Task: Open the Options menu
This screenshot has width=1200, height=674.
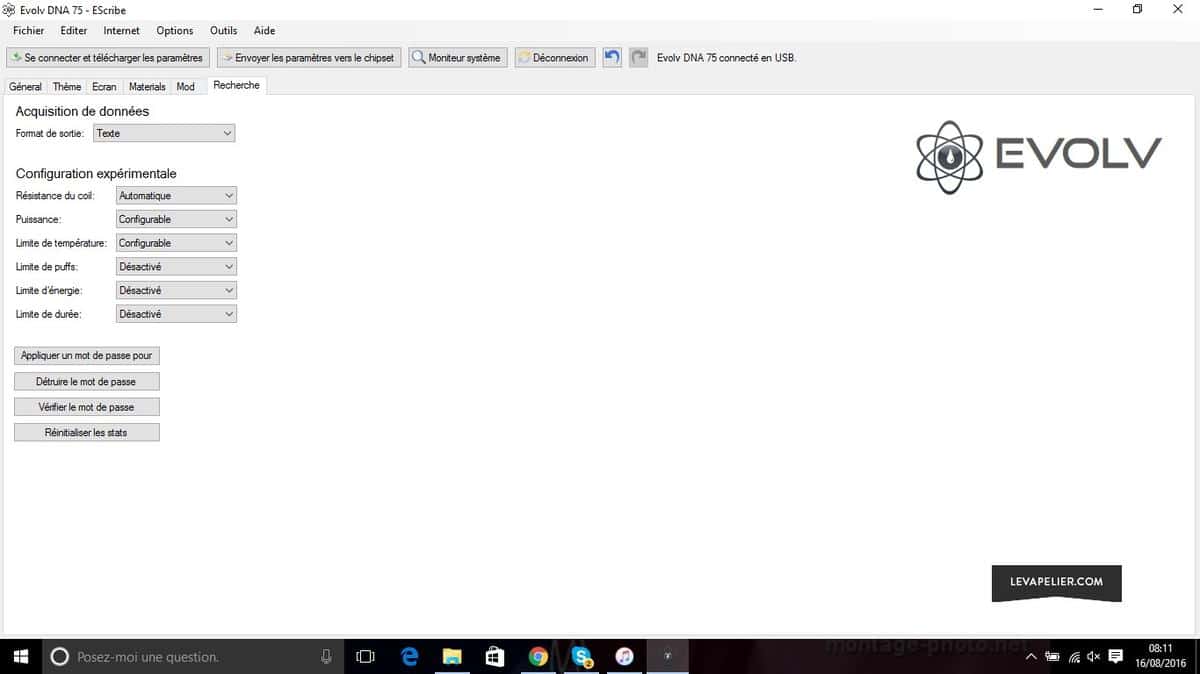Action: click(175, 31)
